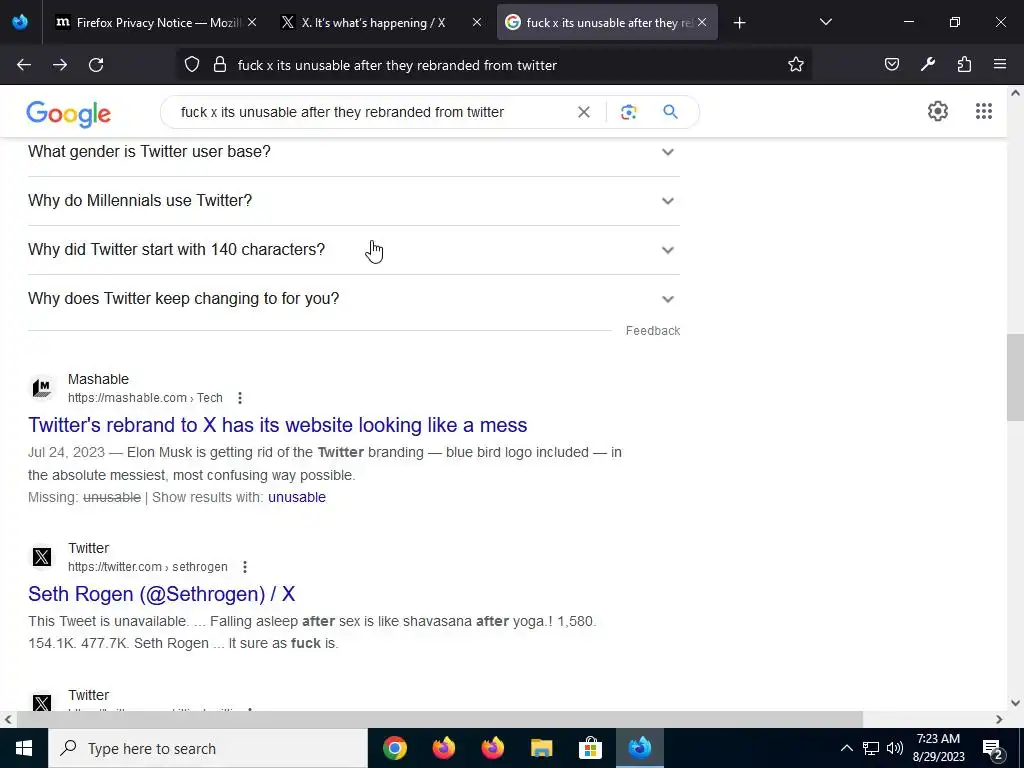Open the volume speaker tray icon
Viewport: 1024px width, 768px height.
pyautogui.click(x=895, y=748)
